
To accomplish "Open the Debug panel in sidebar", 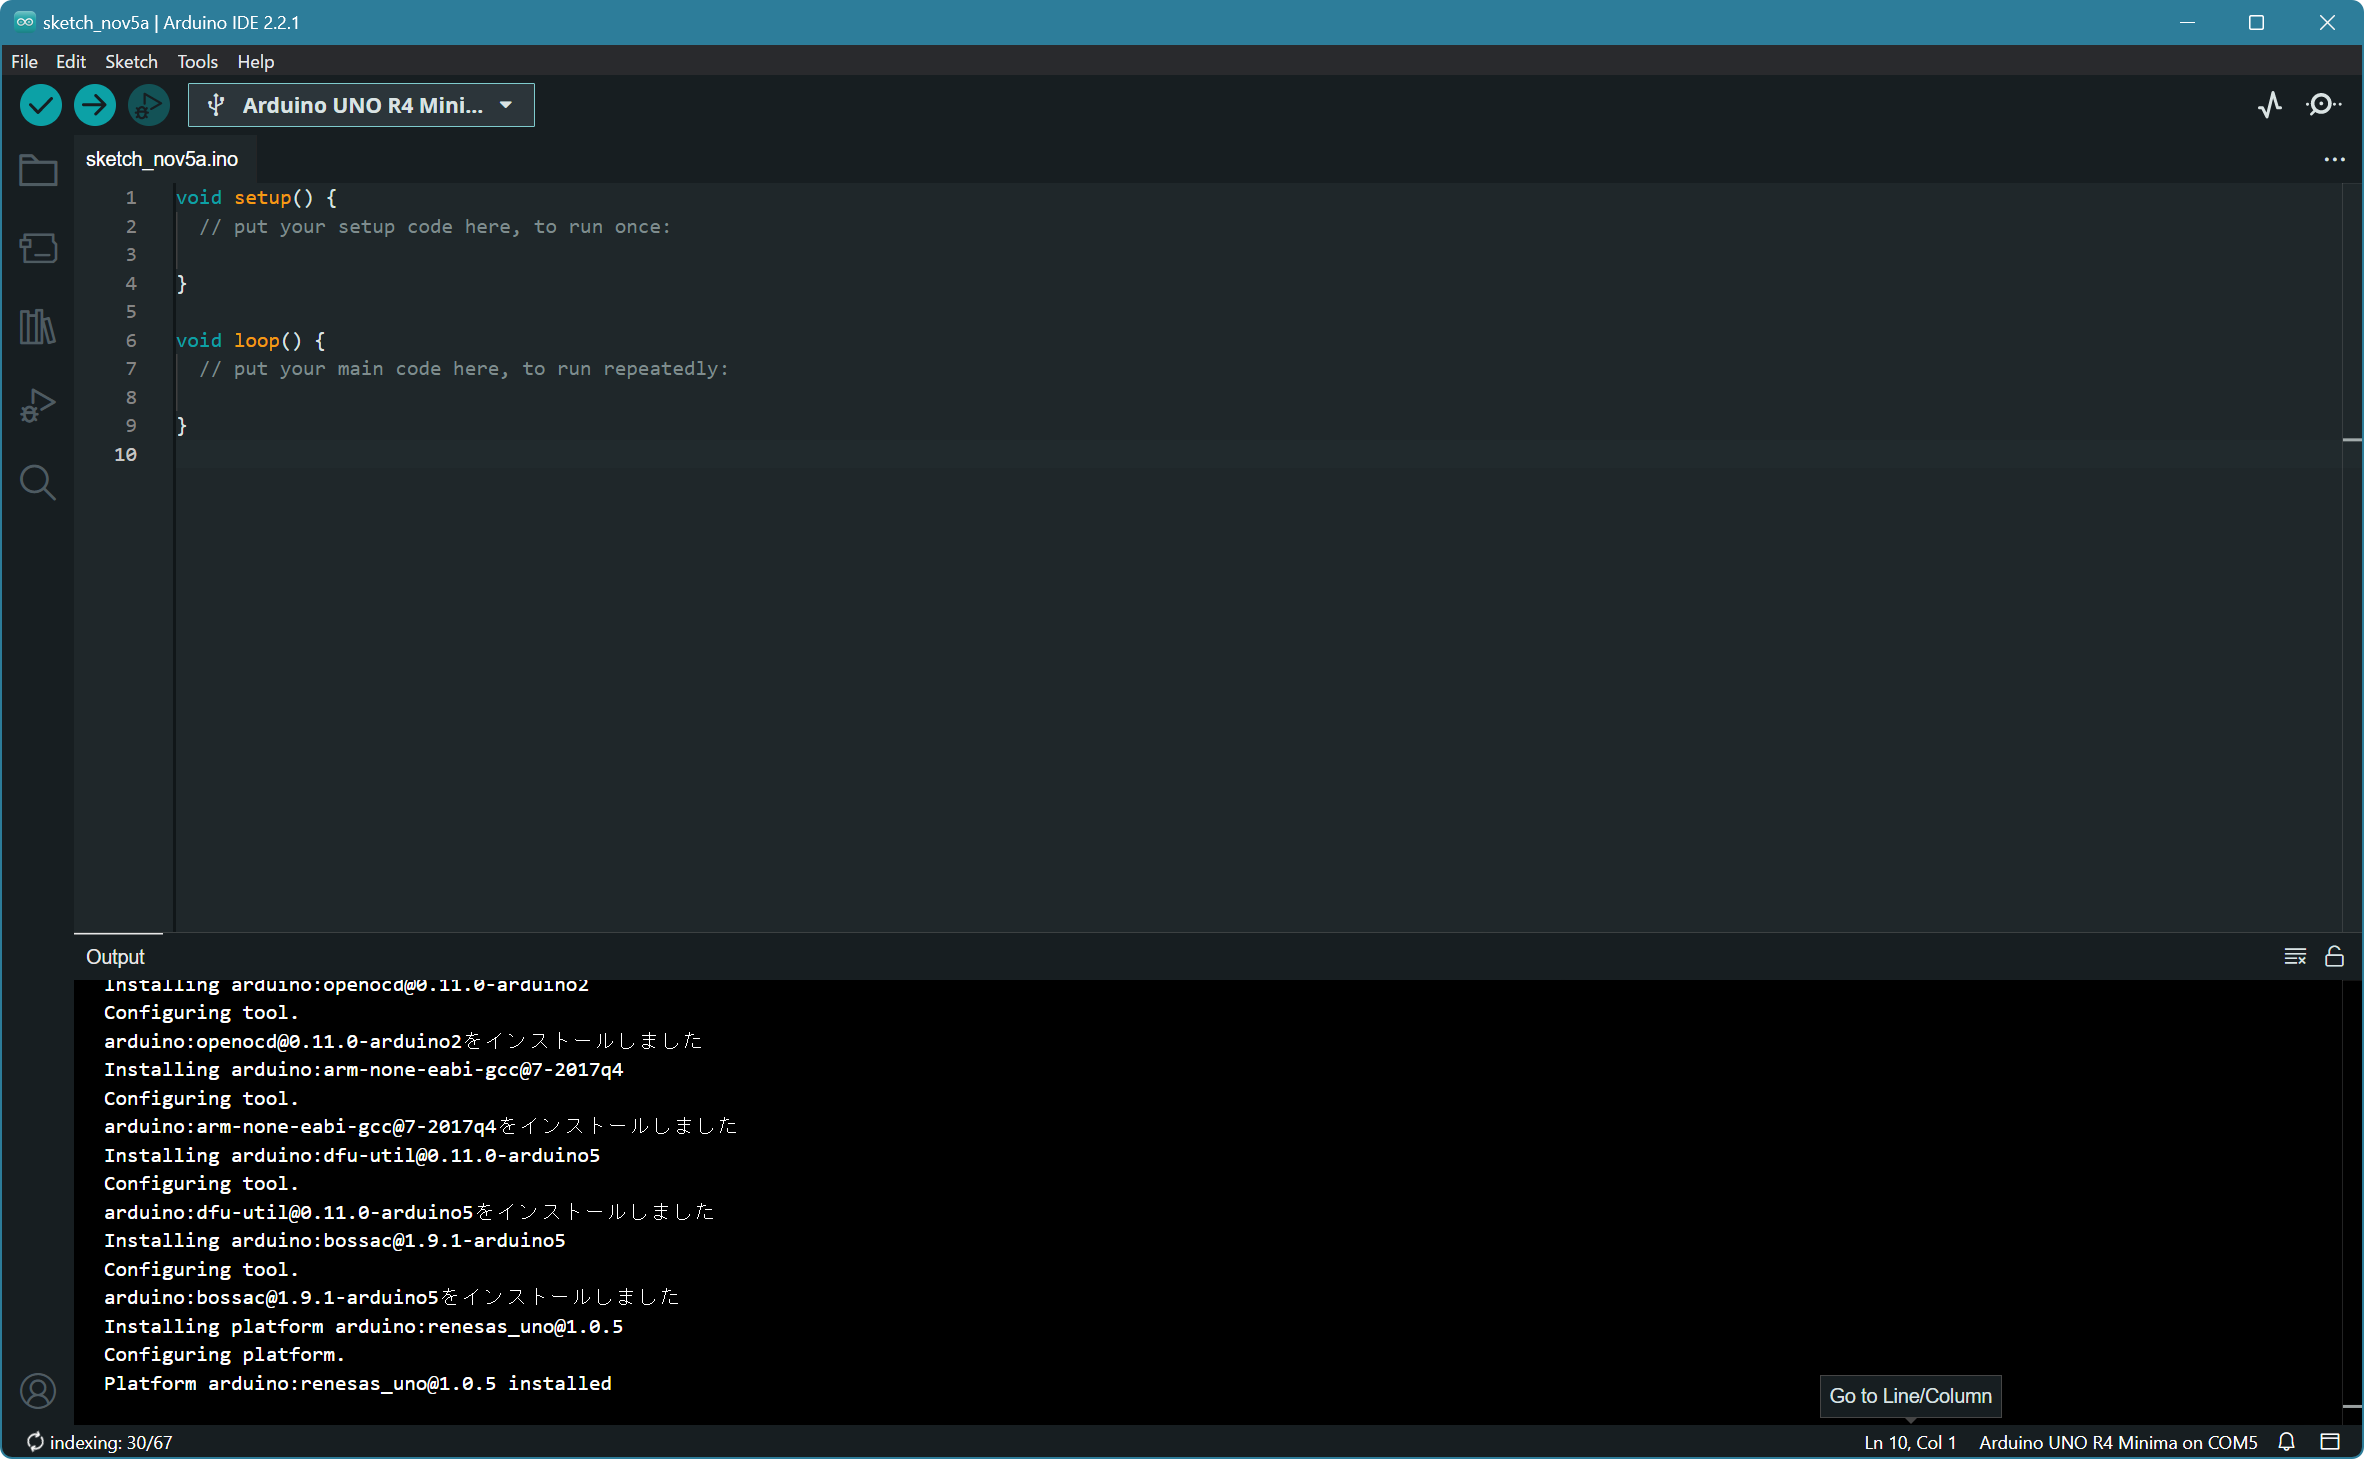I will pyautogui.click(x=38, y=405).
